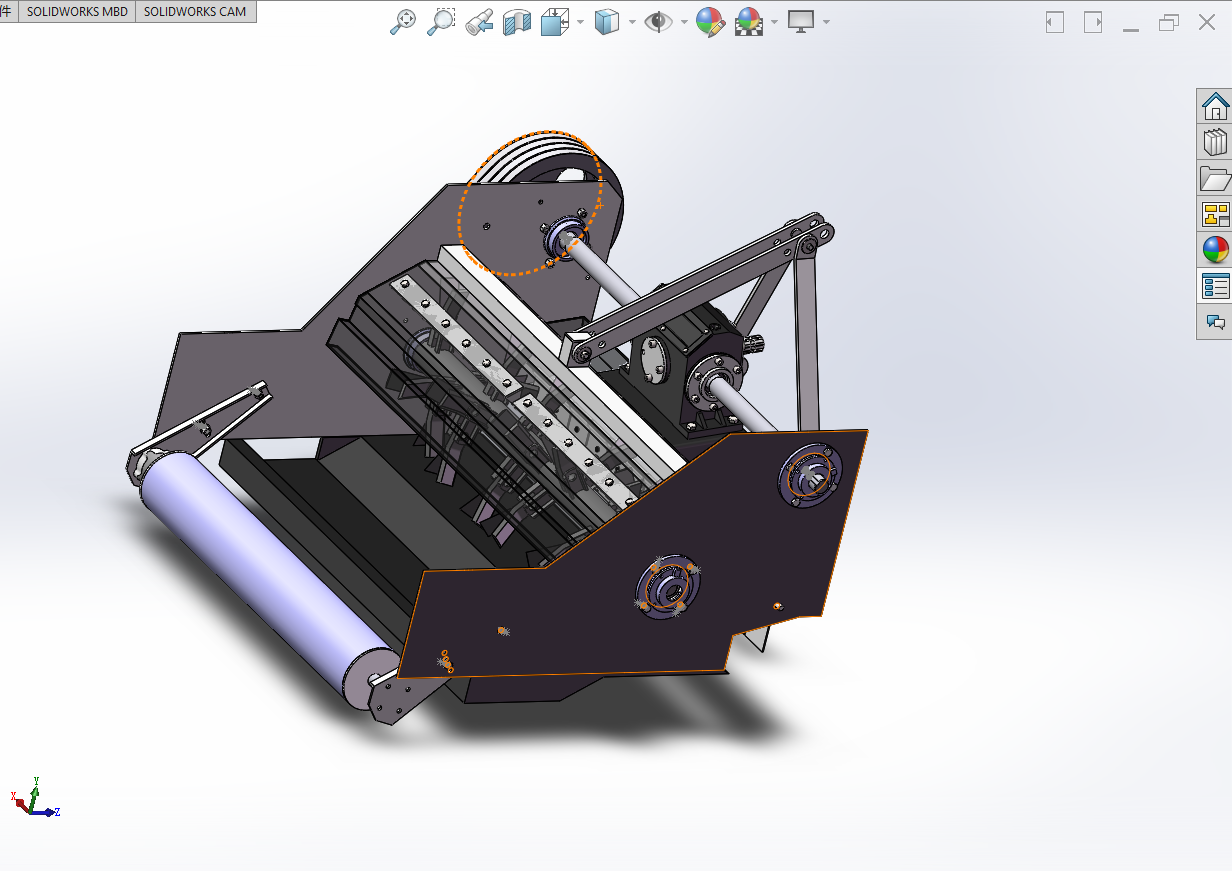This screenshot has height=871, width=1232.
Task: Open the Custom Properties list tab
Action: 1215,286
